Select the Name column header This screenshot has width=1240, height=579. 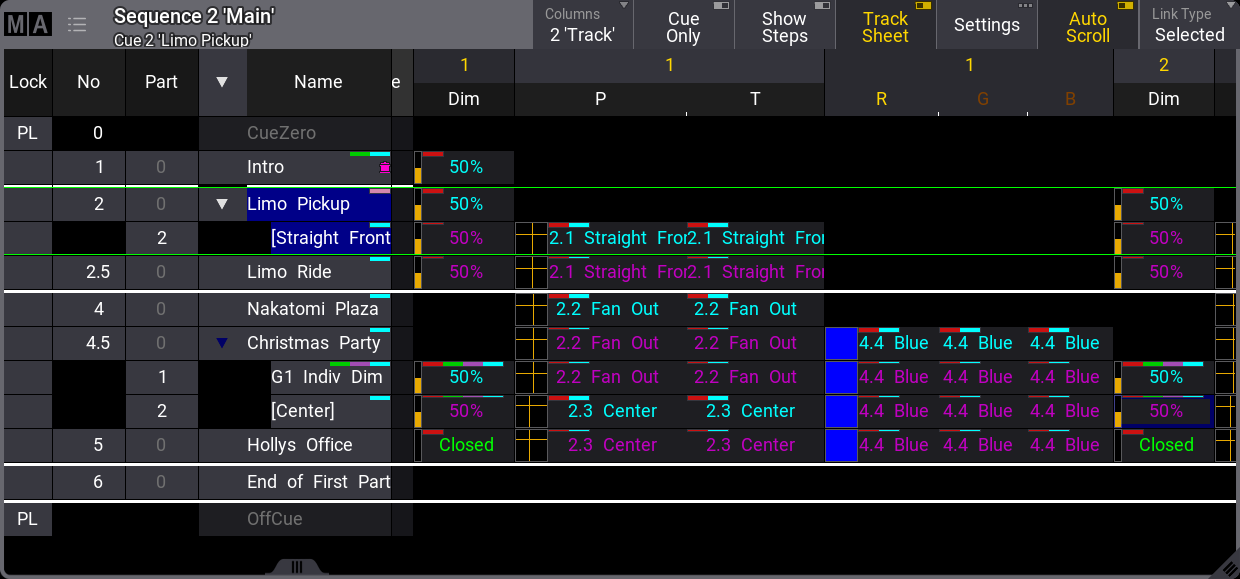[x=318, y=82]
